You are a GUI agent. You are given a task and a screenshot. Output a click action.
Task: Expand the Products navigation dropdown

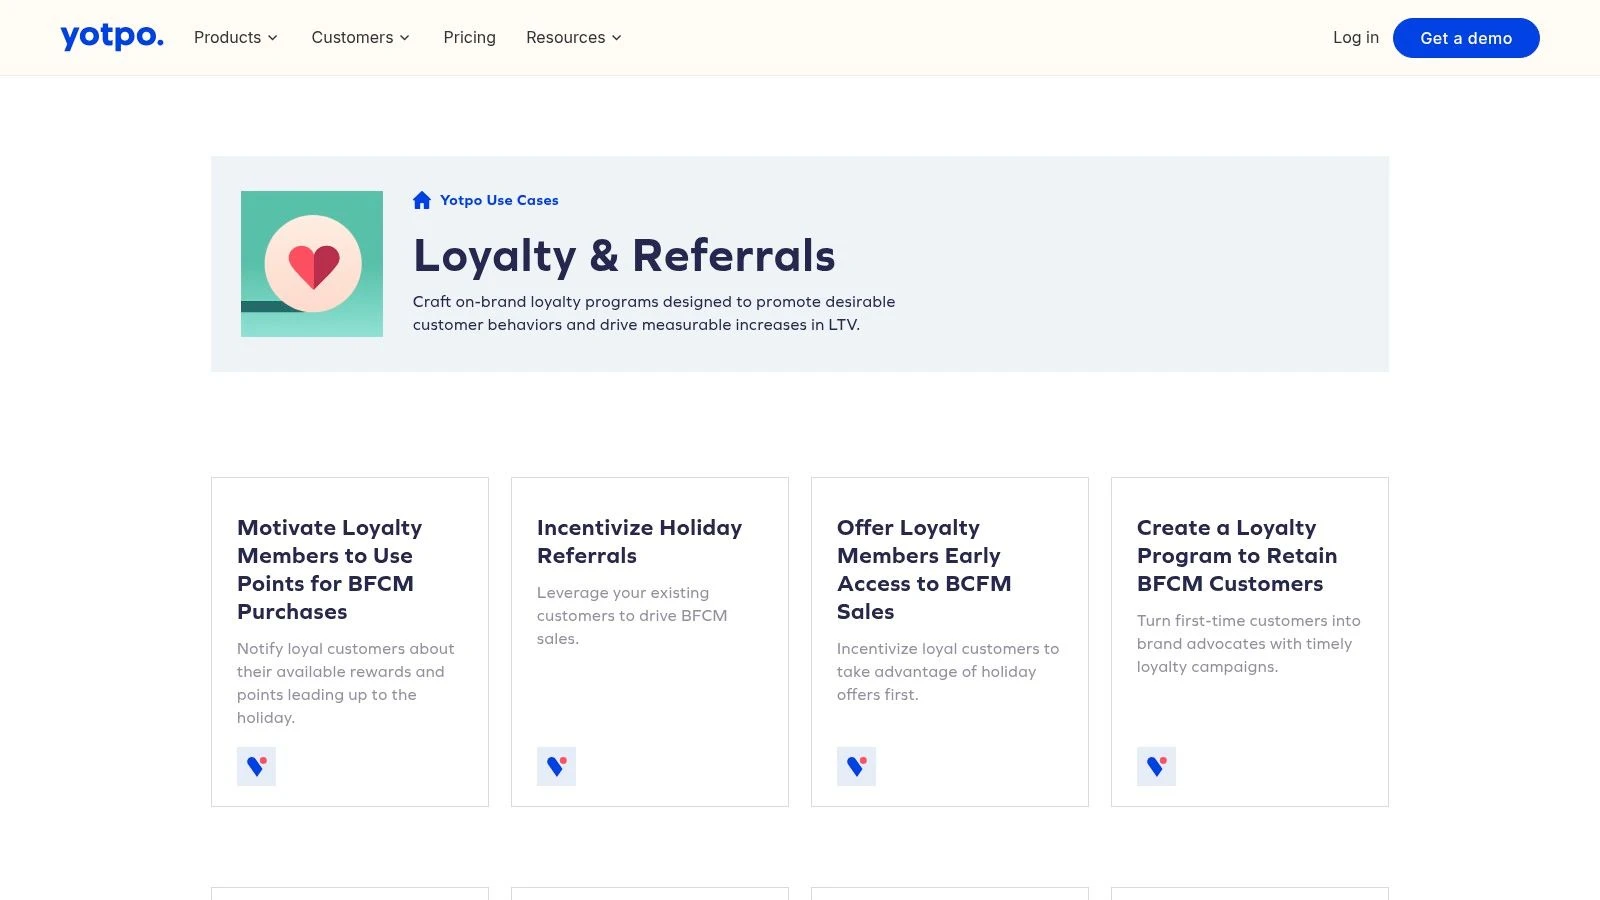click(235, 37)
